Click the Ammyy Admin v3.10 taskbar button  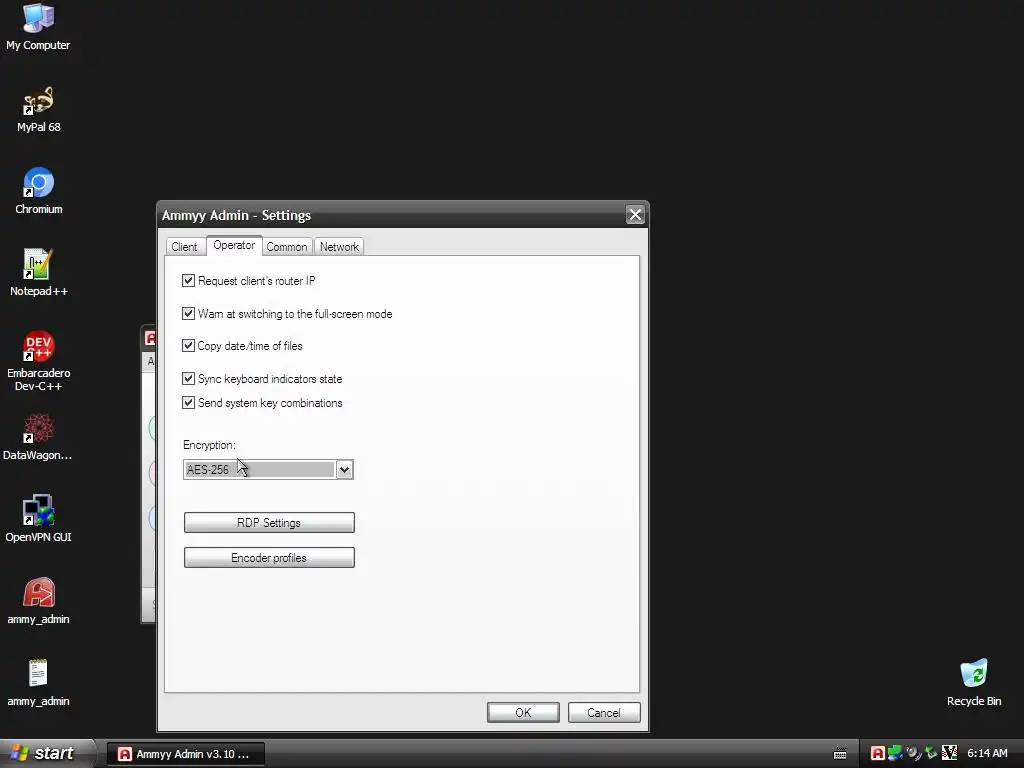tap(186, 754)
